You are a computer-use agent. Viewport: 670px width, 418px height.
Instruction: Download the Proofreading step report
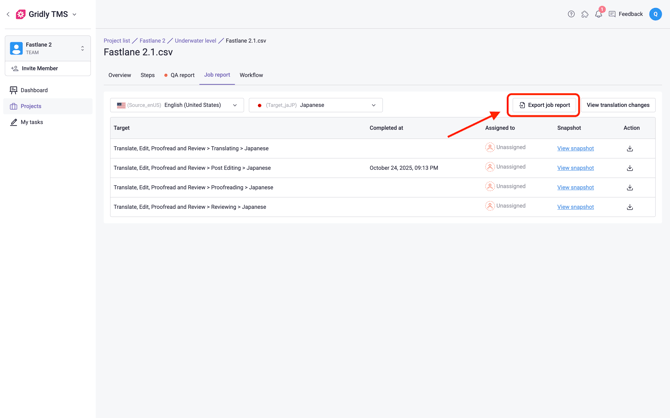click(x=630, y=187)
